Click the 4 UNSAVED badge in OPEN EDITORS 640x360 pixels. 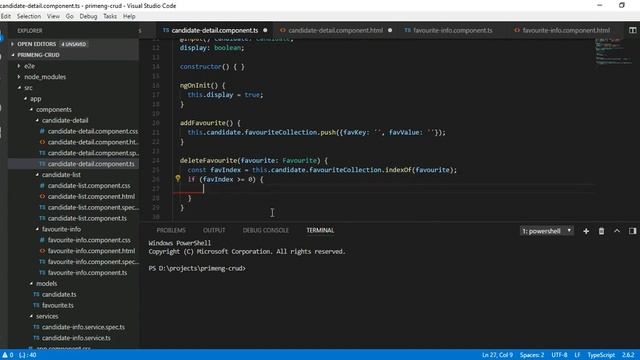[73, 44]
